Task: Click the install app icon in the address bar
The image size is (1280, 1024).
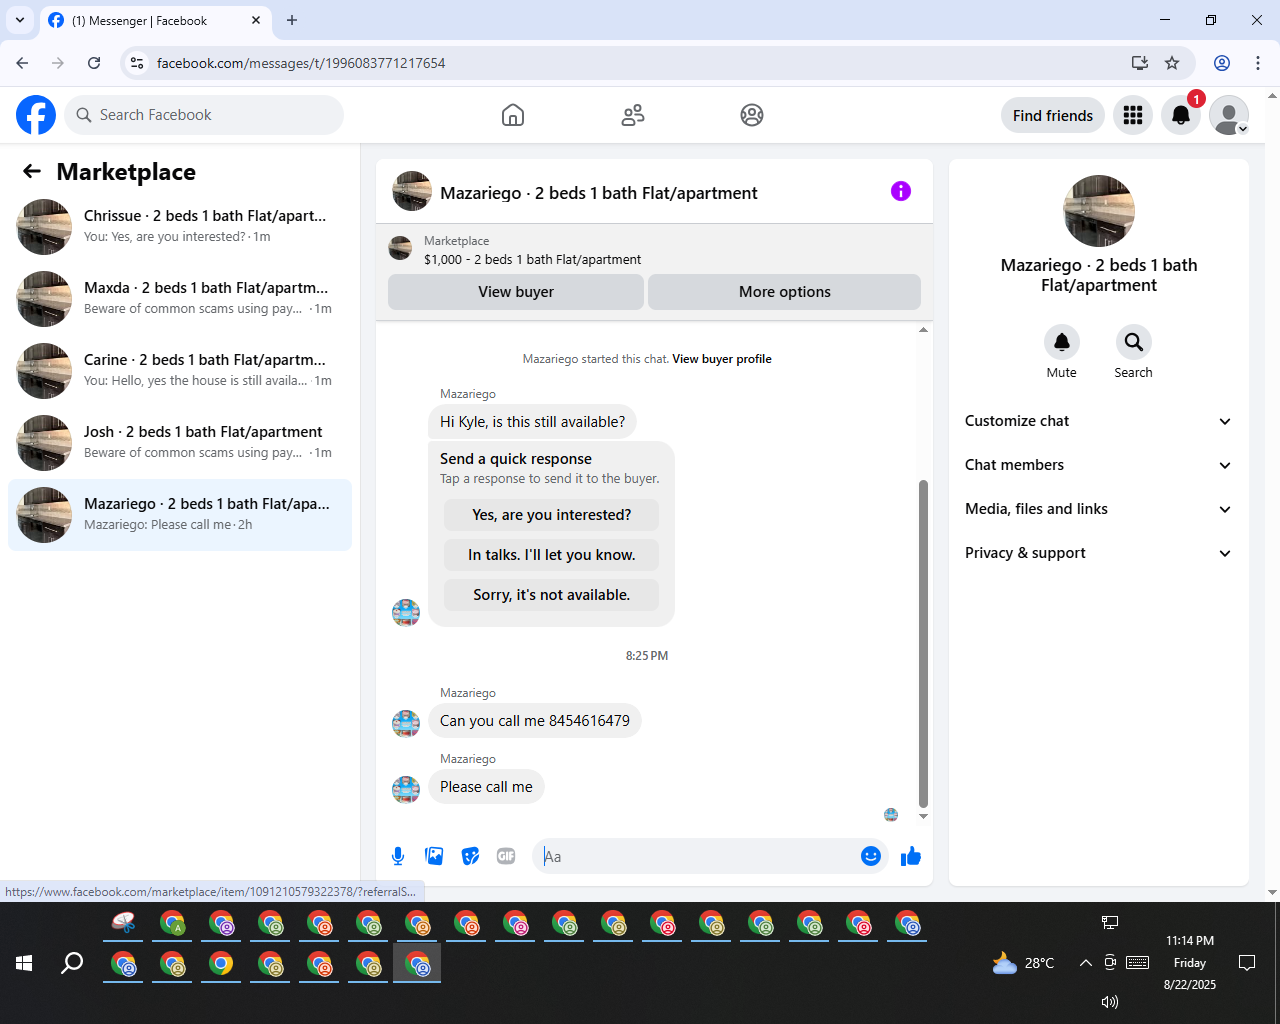Action: pyautogui.click(x=1139, y=63)
